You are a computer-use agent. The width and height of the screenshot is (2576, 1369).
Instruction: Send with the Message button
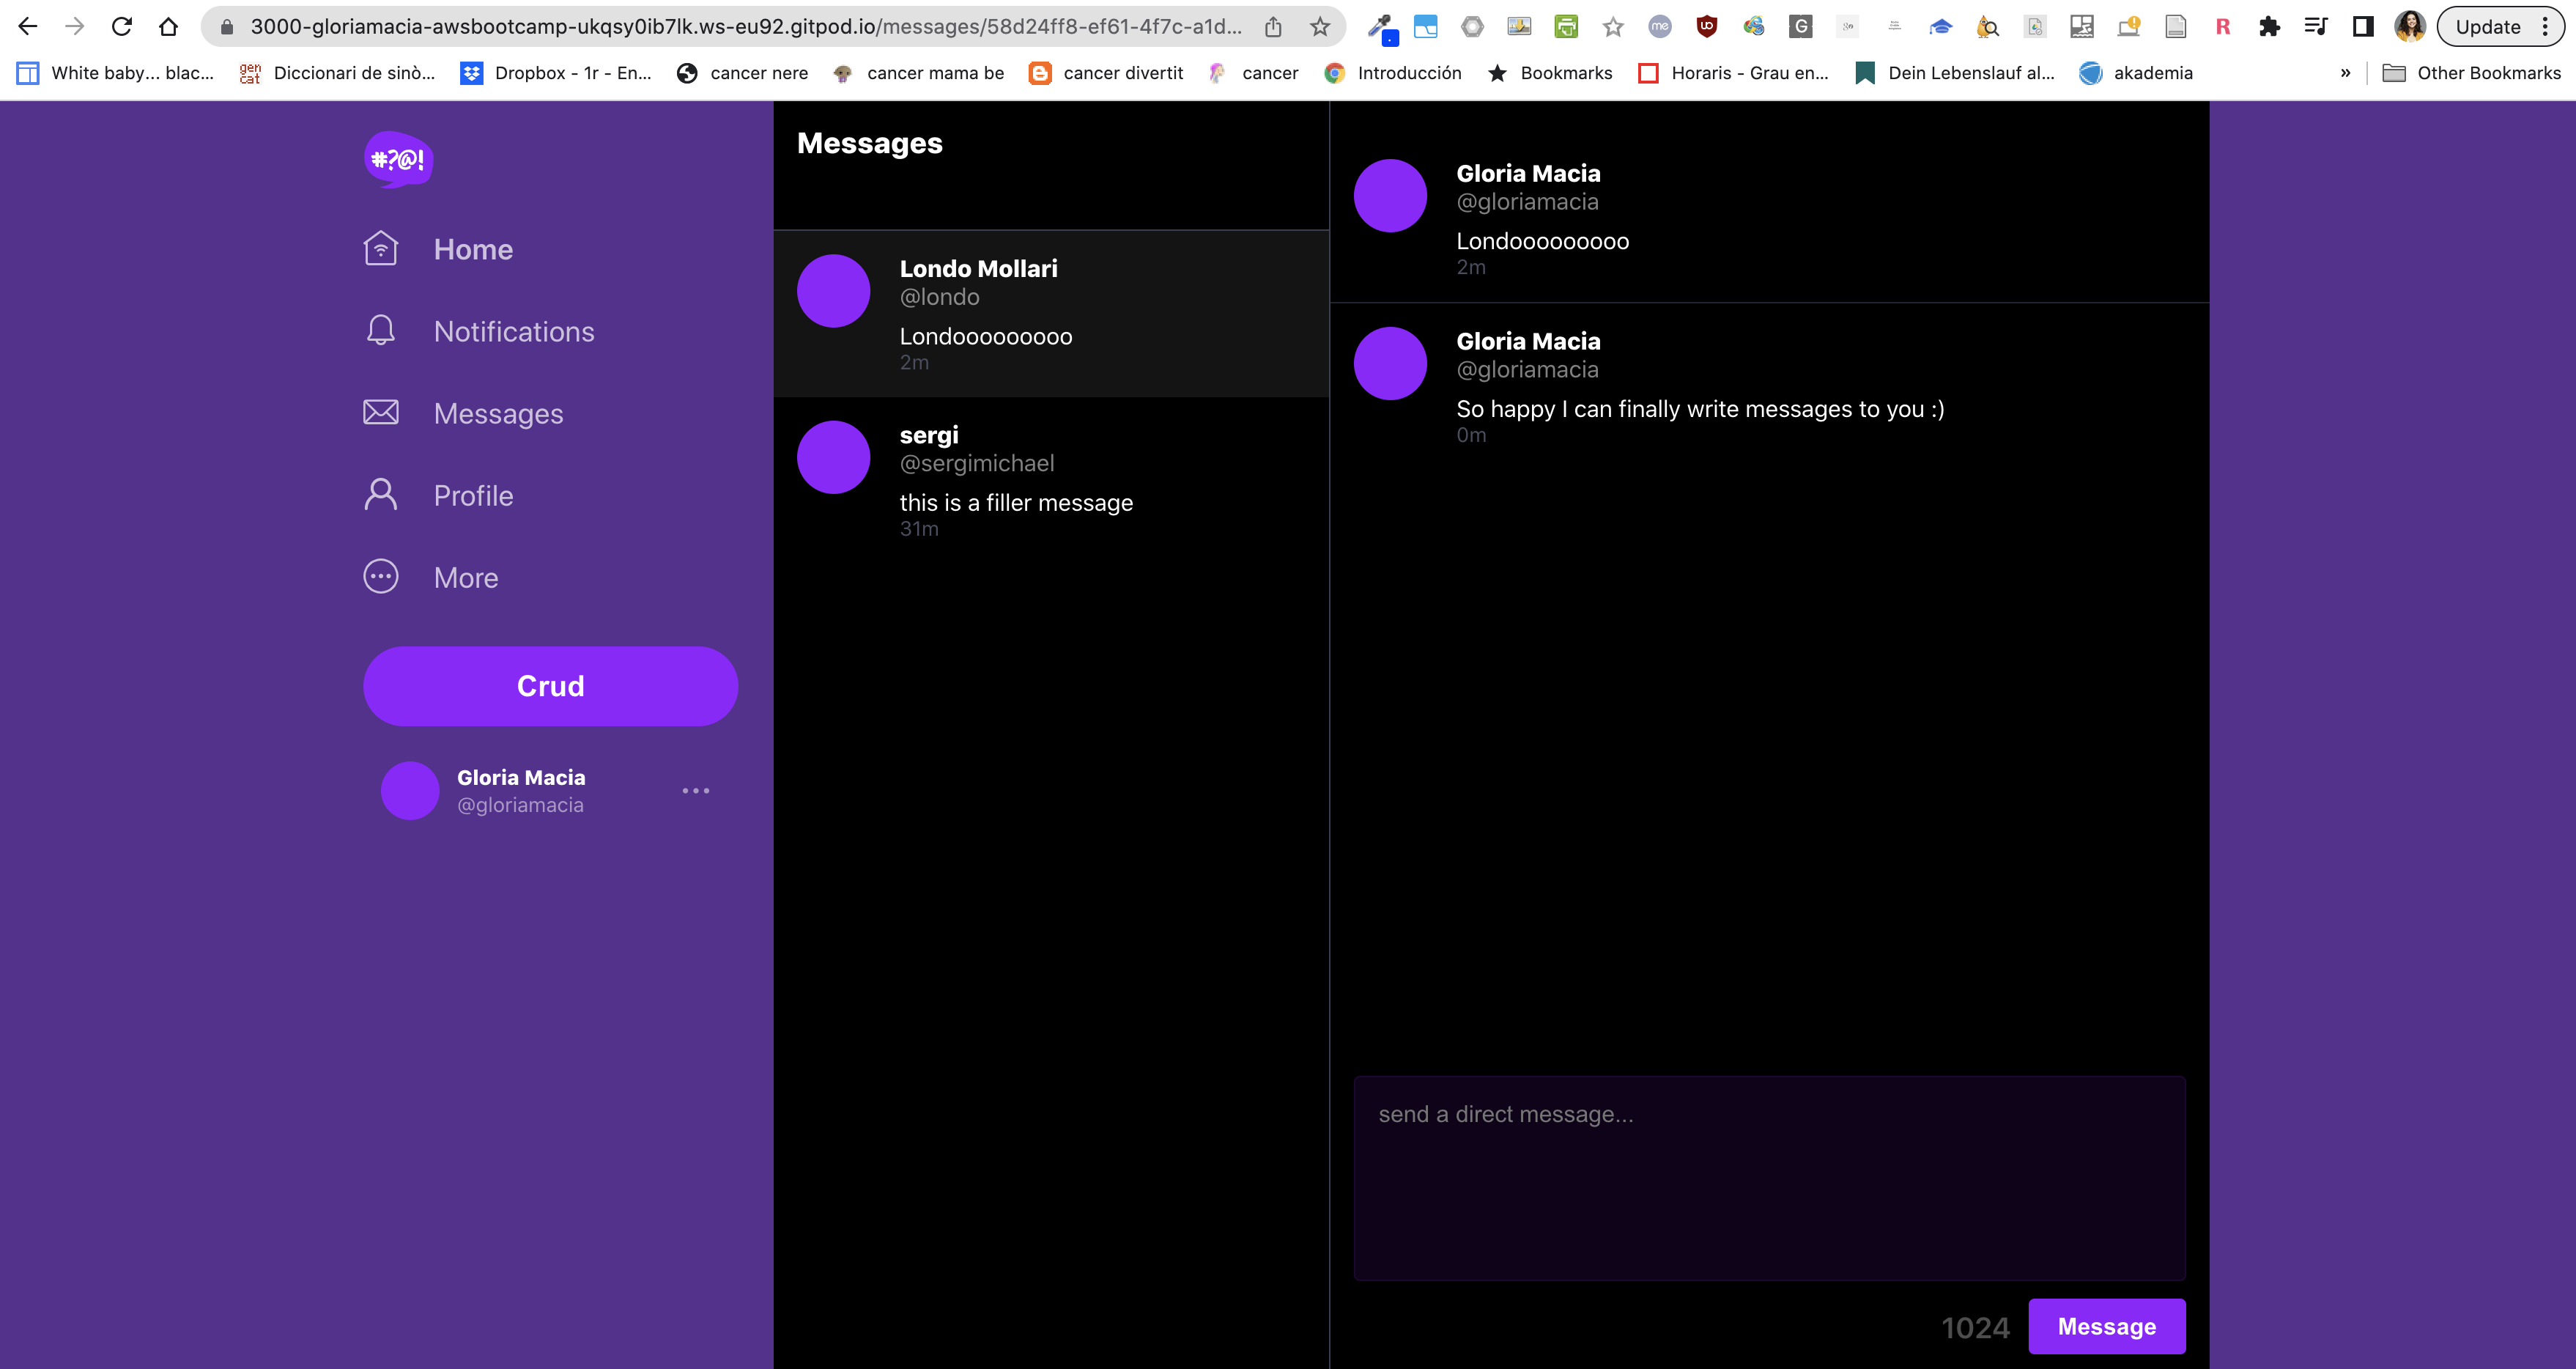(2106, 1326)
